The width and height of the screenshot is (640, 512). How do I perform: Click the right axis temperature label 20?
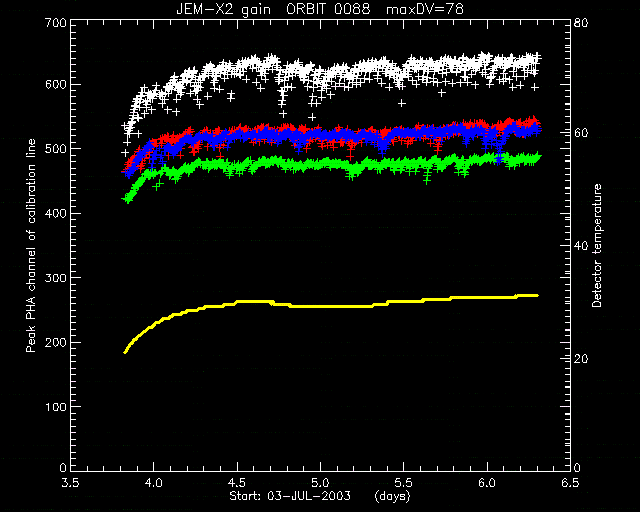click(x=582, y=358)
